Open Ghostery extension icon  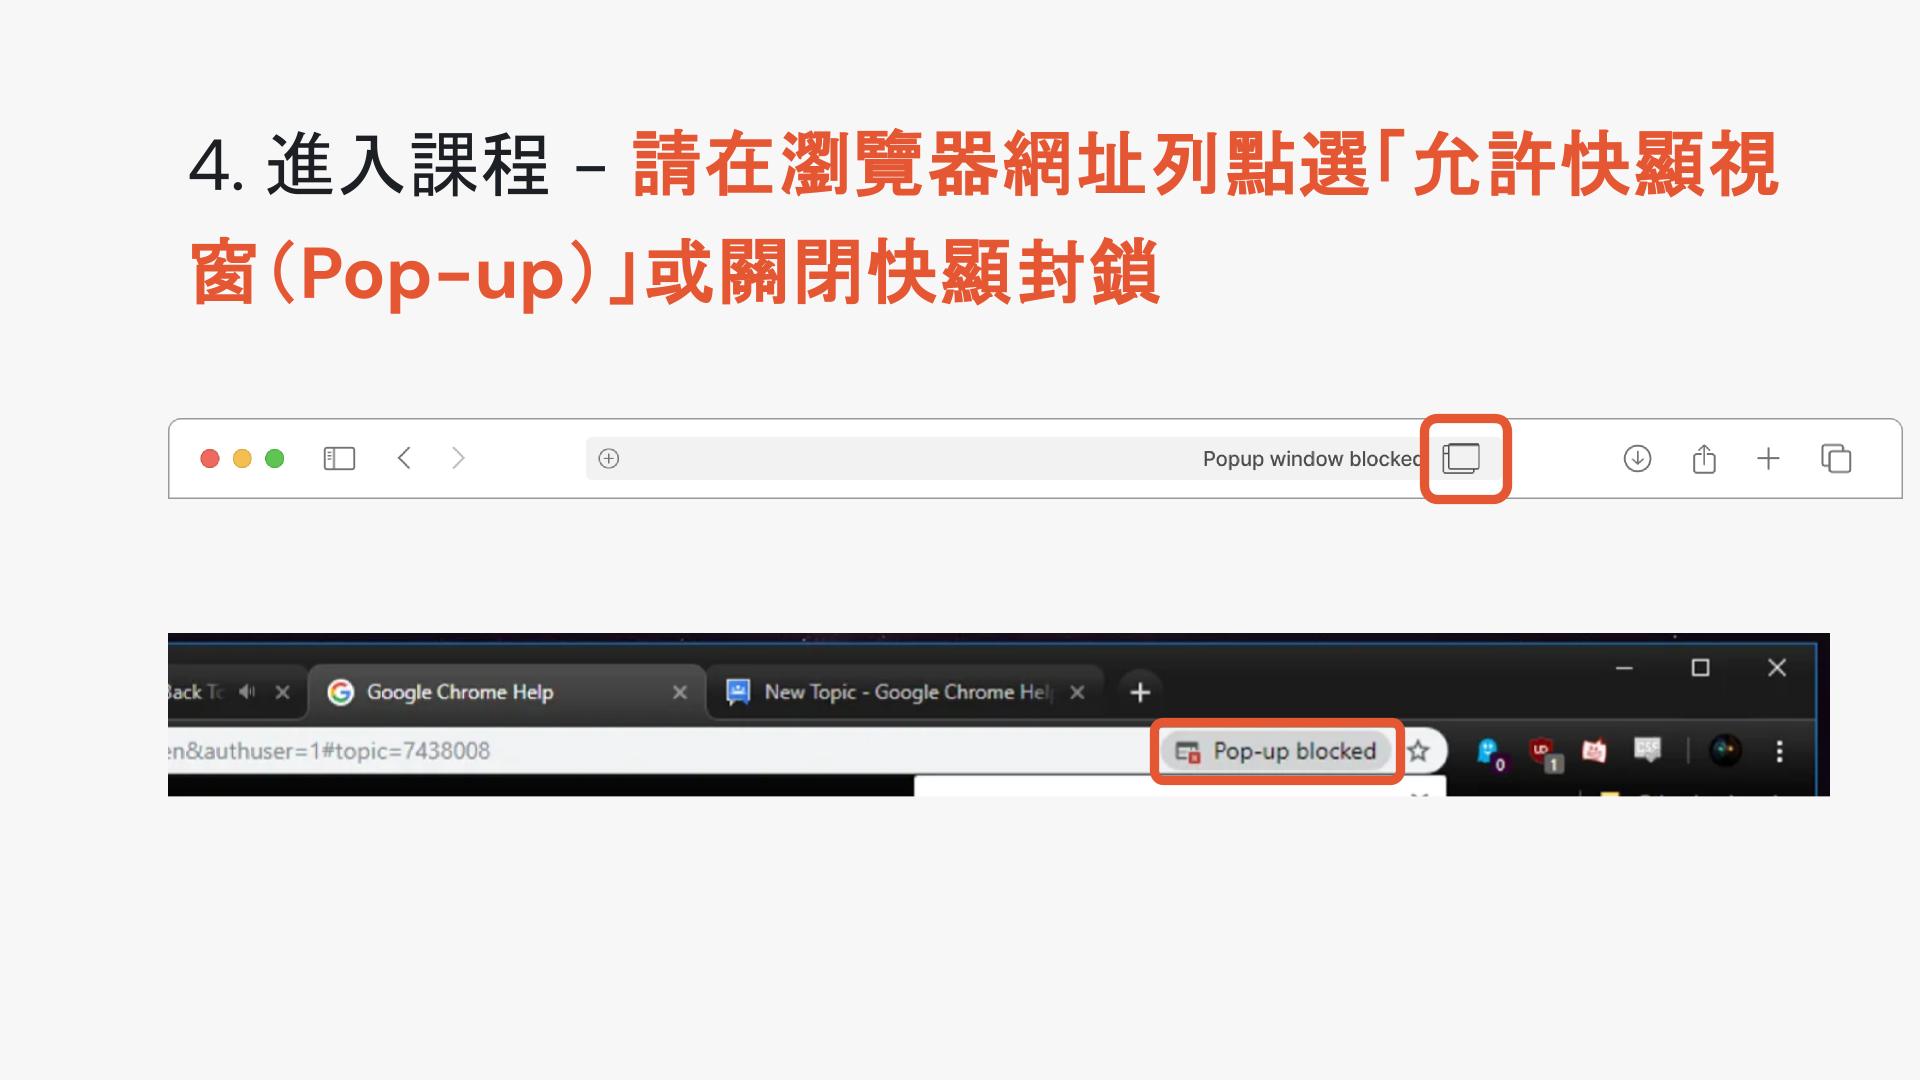(x=1489, y=752)
